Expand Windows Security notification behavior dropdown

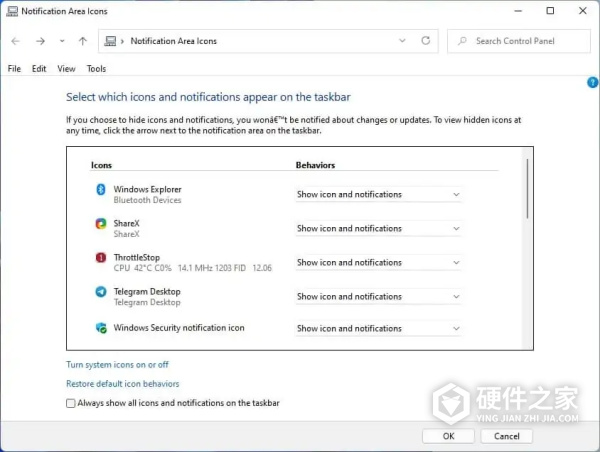point(378,329)
